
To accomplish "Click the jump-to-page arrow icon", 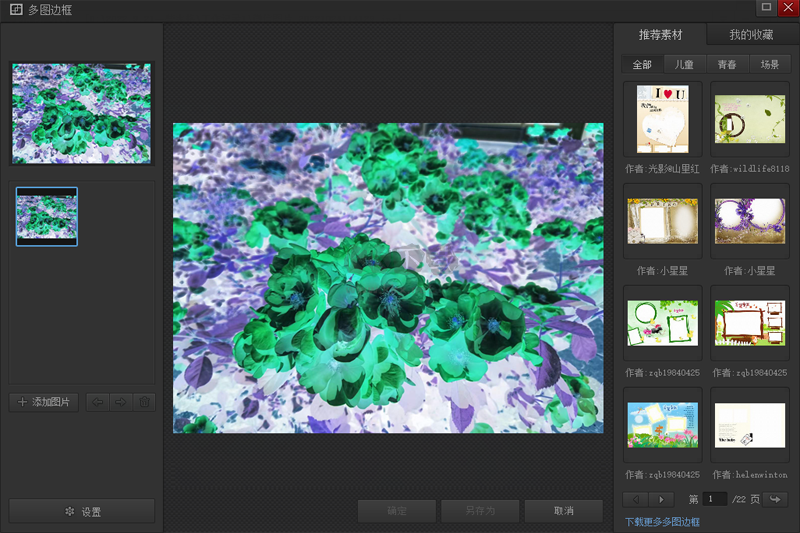I will (x=775, y=499).
